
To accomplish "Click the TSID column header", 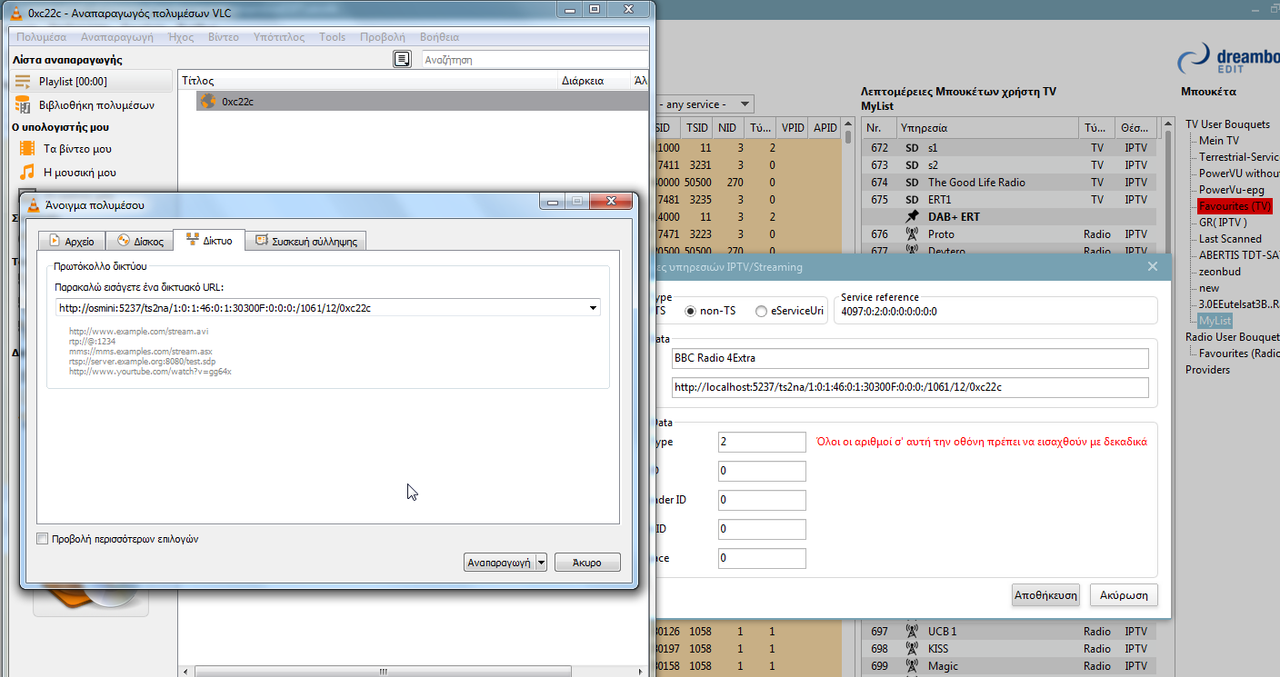I will click(x=697, y=128).
